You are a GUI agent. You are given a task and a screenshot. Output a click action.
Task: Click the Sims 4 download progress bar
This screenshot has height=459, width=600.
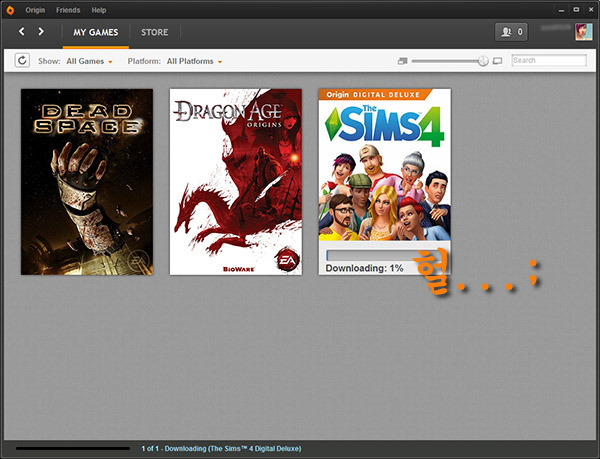pyautogui.click(x=387, y=255)
